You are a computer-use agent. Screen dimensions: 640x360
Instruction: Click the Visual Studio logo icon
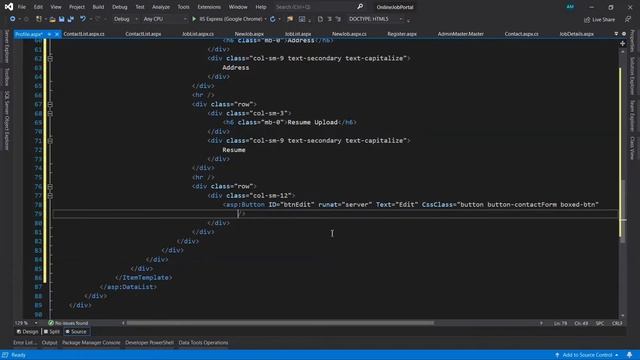[9, 7]
